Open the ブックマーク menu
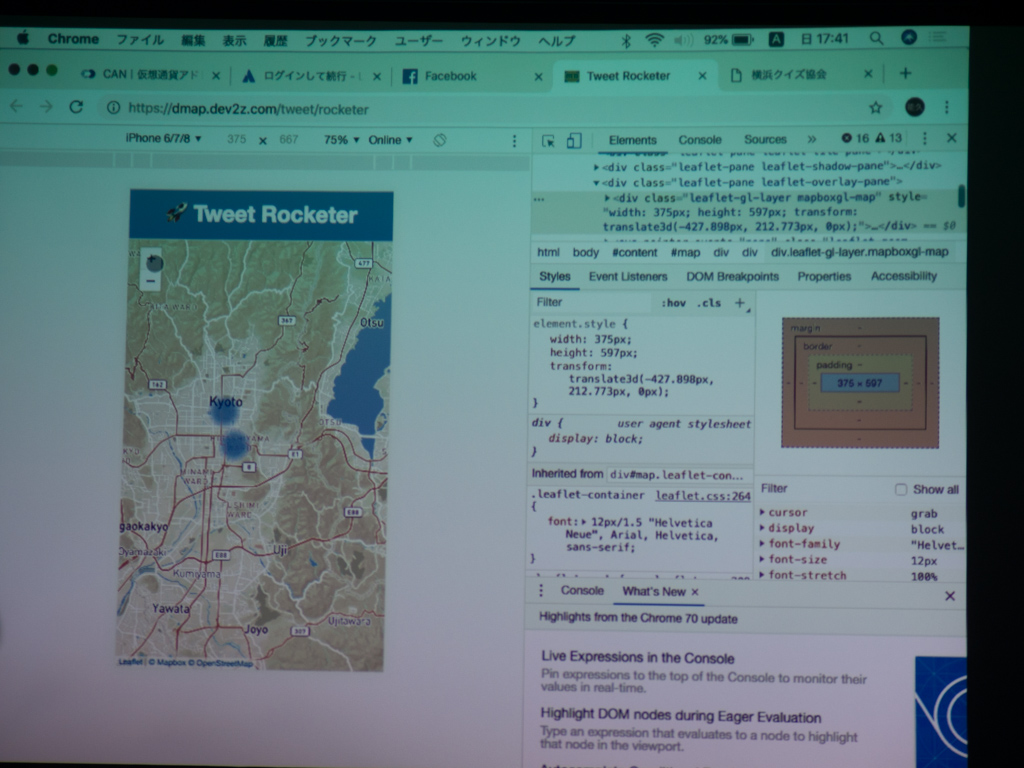This screenshot has height=768, width=1024. [x=341, y=40]
